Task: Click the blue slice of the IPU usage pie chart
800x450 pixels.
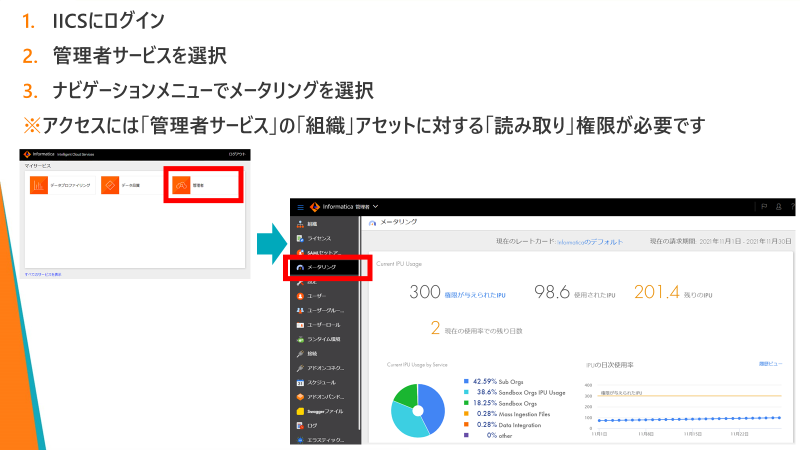Action: pyautogui.click(x=433, y=408)
